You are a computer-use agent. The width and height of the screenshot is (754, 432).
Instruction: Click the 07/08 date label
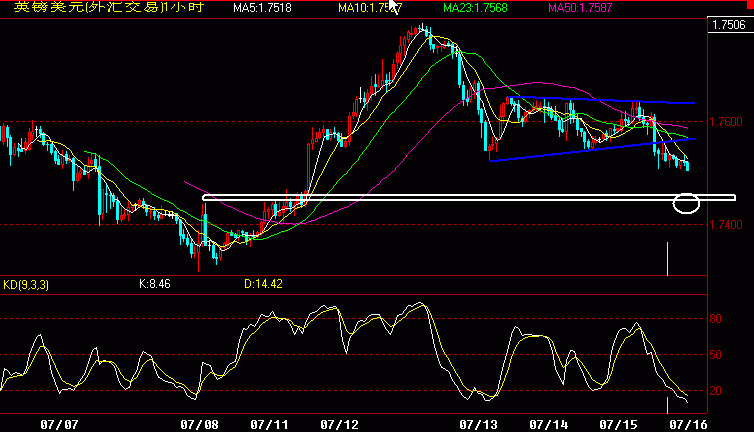pyautogui.click(x=199, y=425)
